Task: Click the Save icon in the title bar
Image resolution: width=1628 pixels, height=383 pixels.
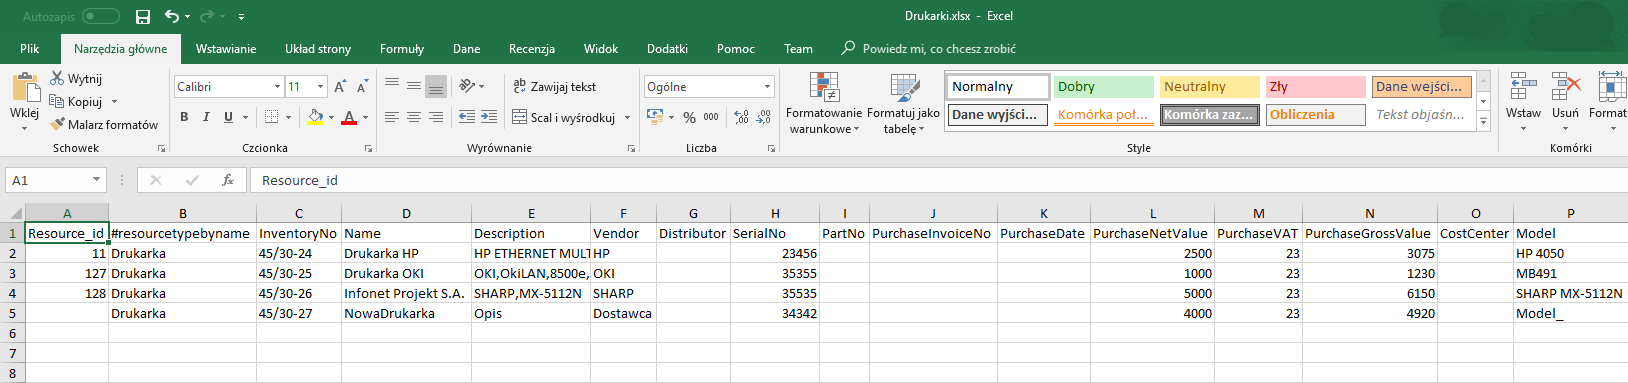Action: [x=143, y=16]
